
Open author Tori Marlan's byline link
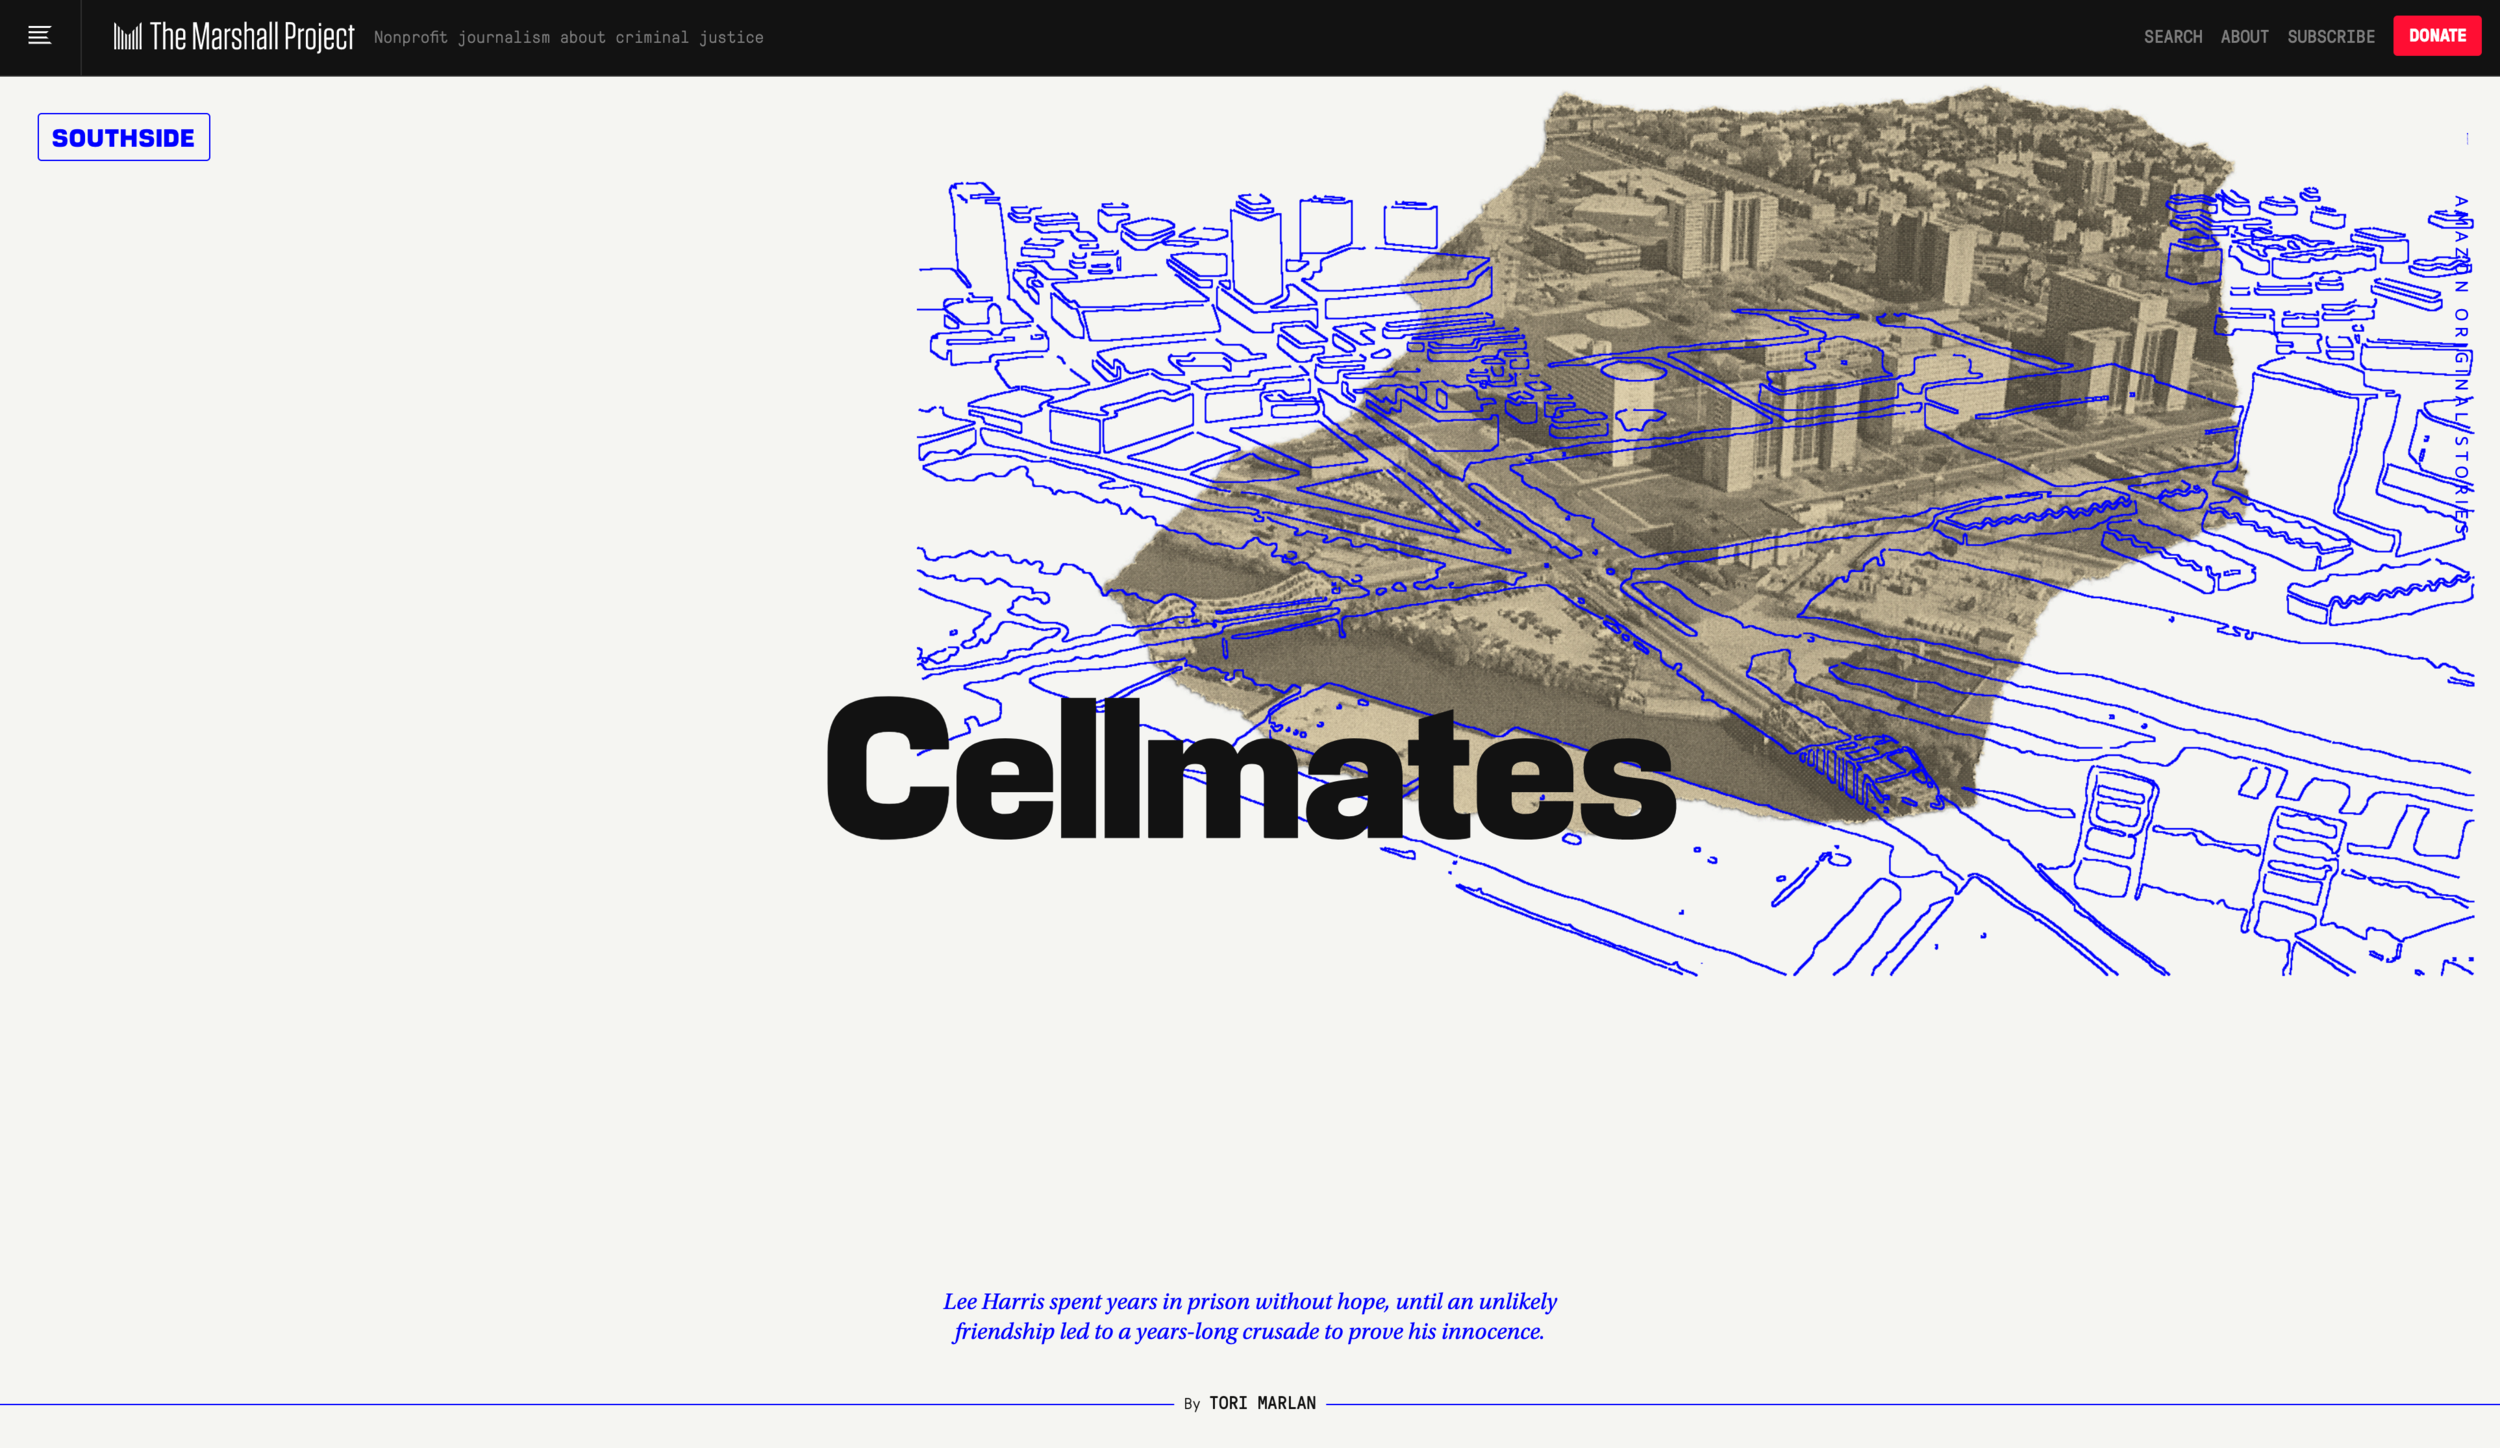[1262, 1403]
